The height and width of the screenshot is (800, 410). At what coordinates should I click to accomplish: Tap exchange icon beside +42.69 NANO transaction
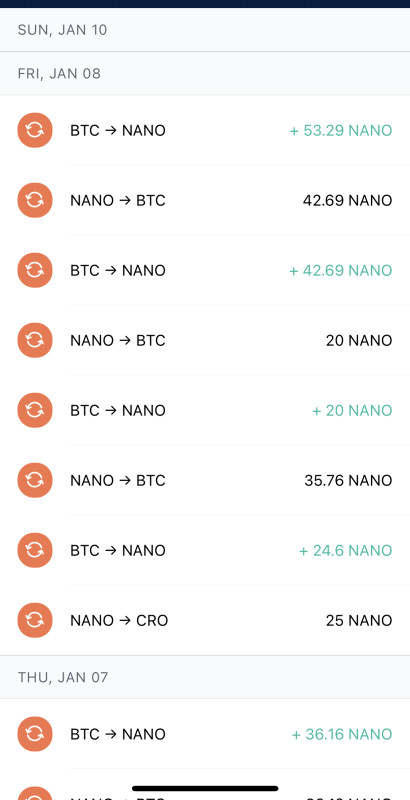tap(35, 270)
